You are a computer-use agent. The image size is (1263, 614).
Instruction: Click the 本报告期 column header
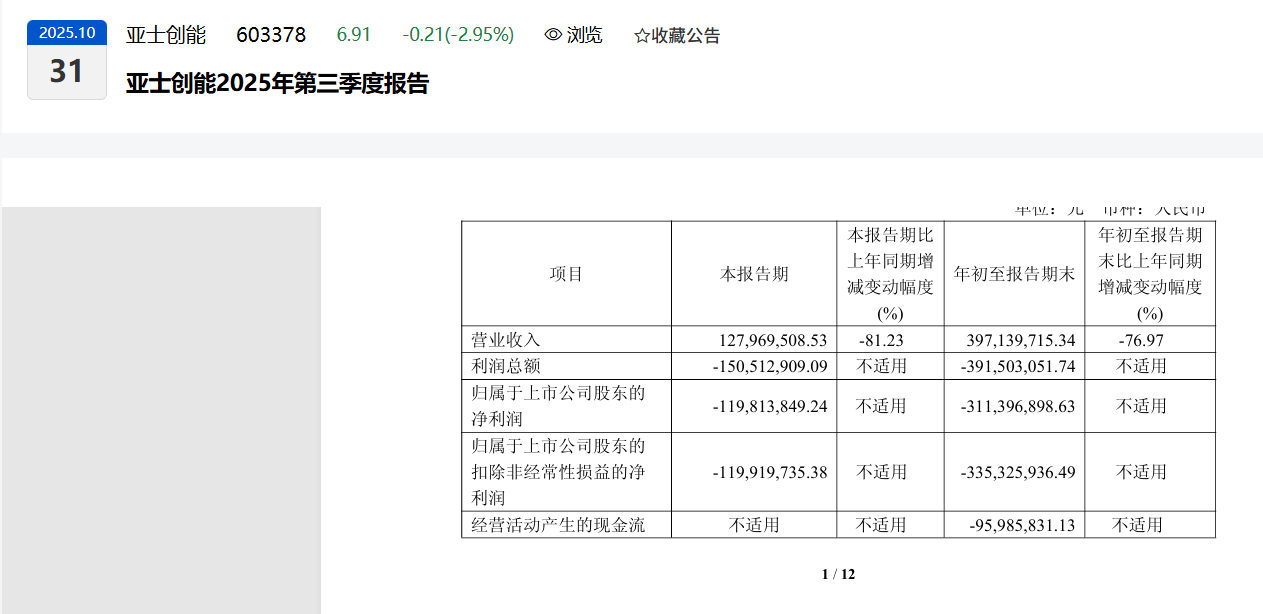click(755, 274)
